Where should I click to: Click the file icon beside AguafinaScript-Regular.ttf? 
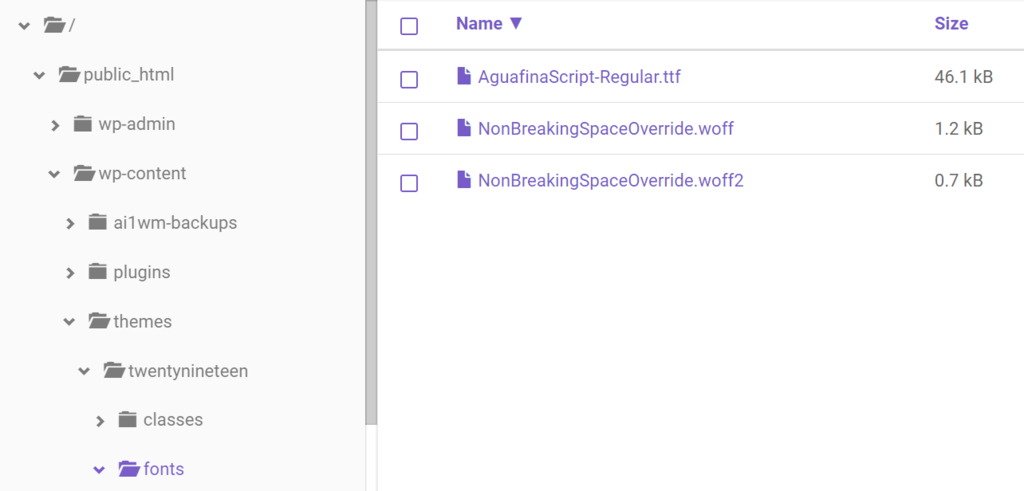pos(463,76)
